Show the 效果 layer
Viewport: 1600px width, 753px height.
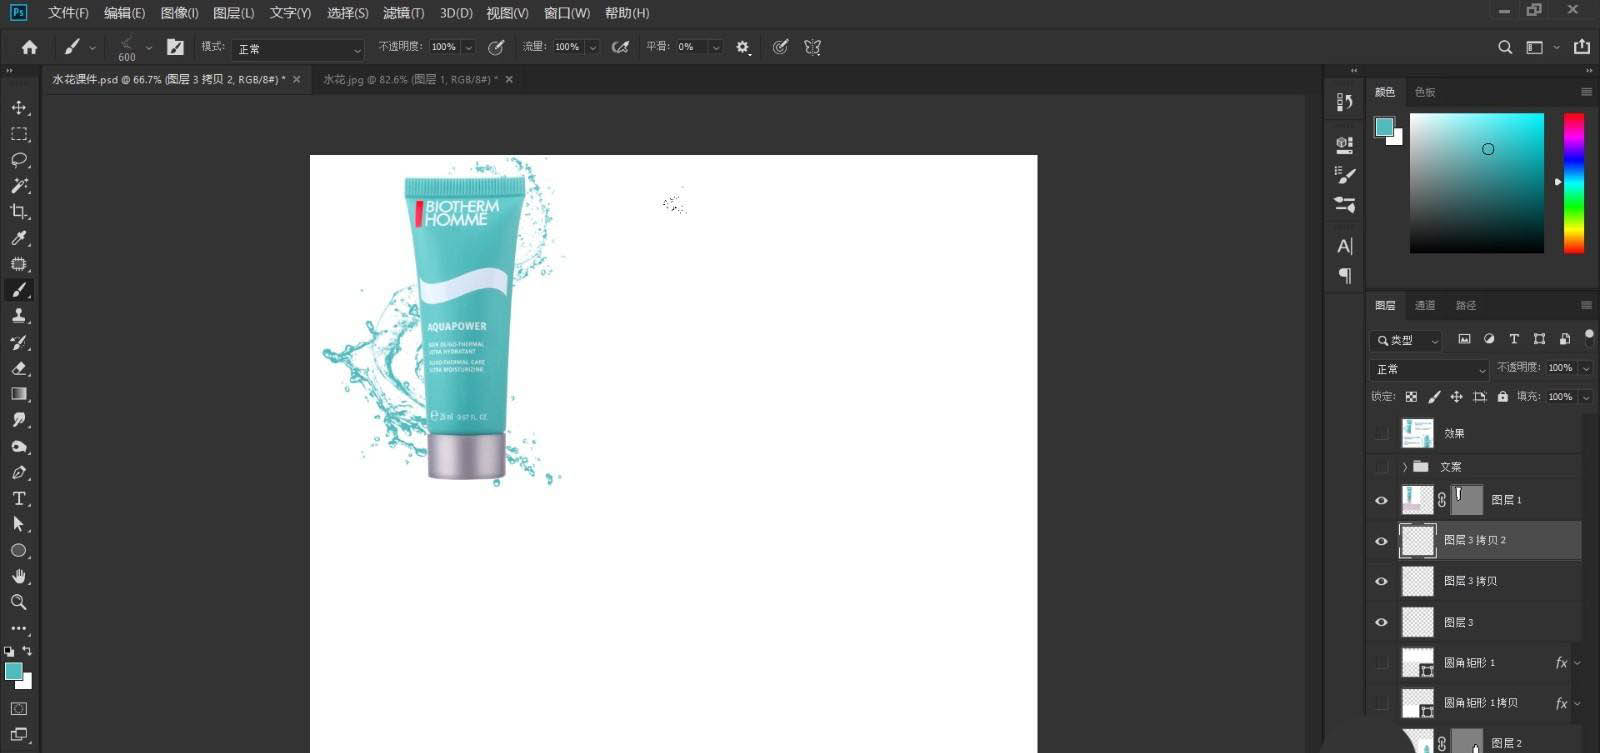pos(1381,433)
